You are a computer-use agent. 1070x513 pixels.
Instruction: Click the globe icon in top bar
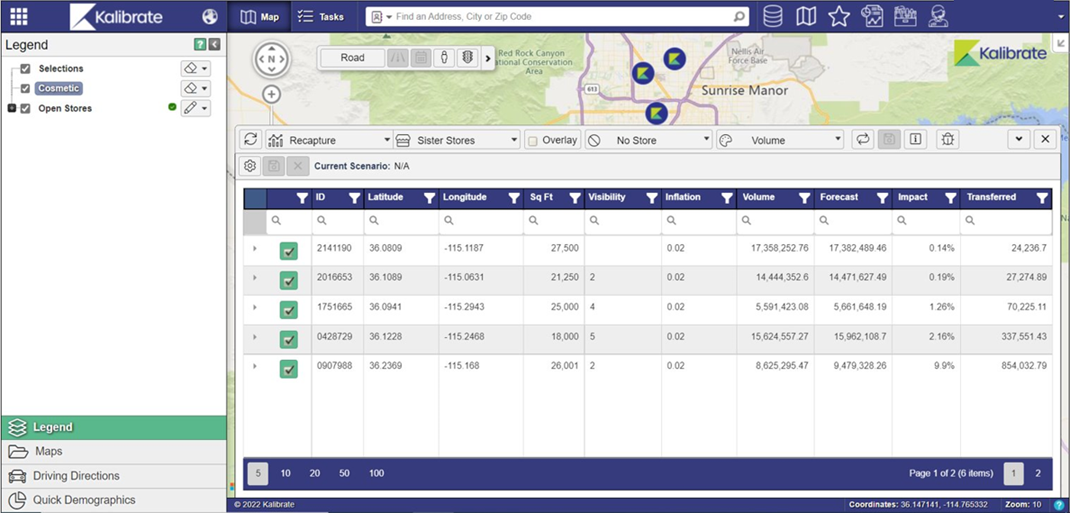210,16
